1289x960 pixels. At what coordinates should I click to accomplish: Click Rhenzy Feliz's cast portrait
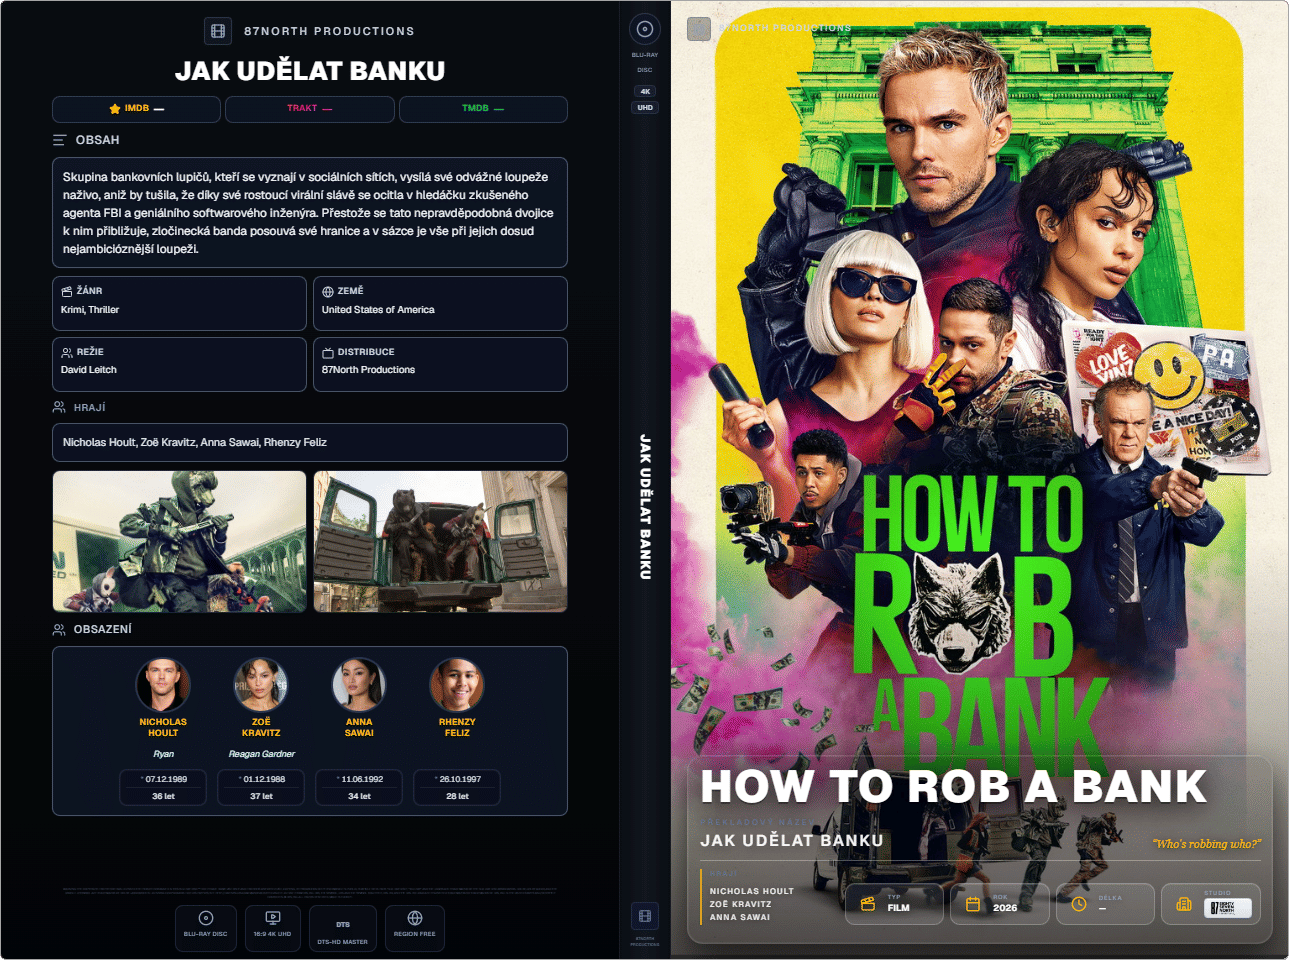pos(457,684)
